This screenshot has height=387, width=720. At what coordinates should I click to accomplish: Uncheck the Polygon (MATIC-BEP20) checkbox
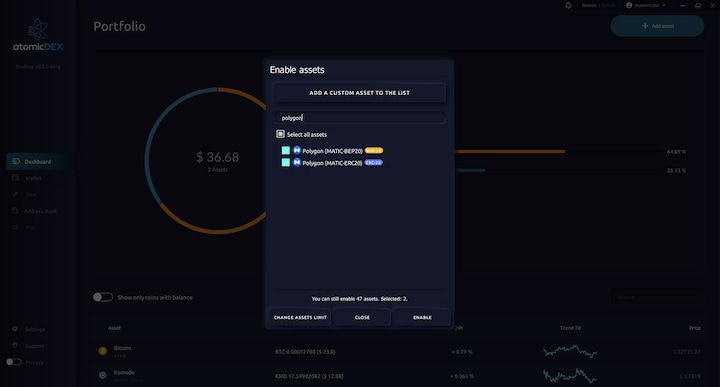(x=286, y=151)
